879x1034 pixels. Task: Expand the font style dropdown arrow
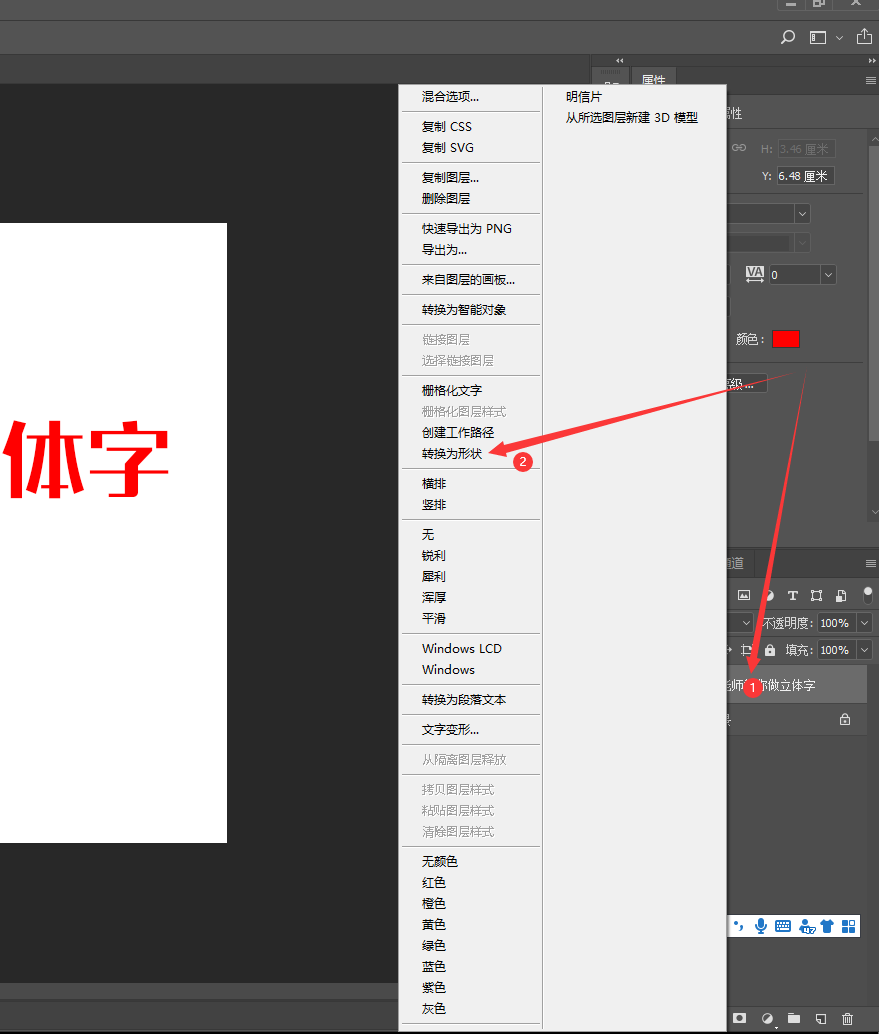coord(802,243)
